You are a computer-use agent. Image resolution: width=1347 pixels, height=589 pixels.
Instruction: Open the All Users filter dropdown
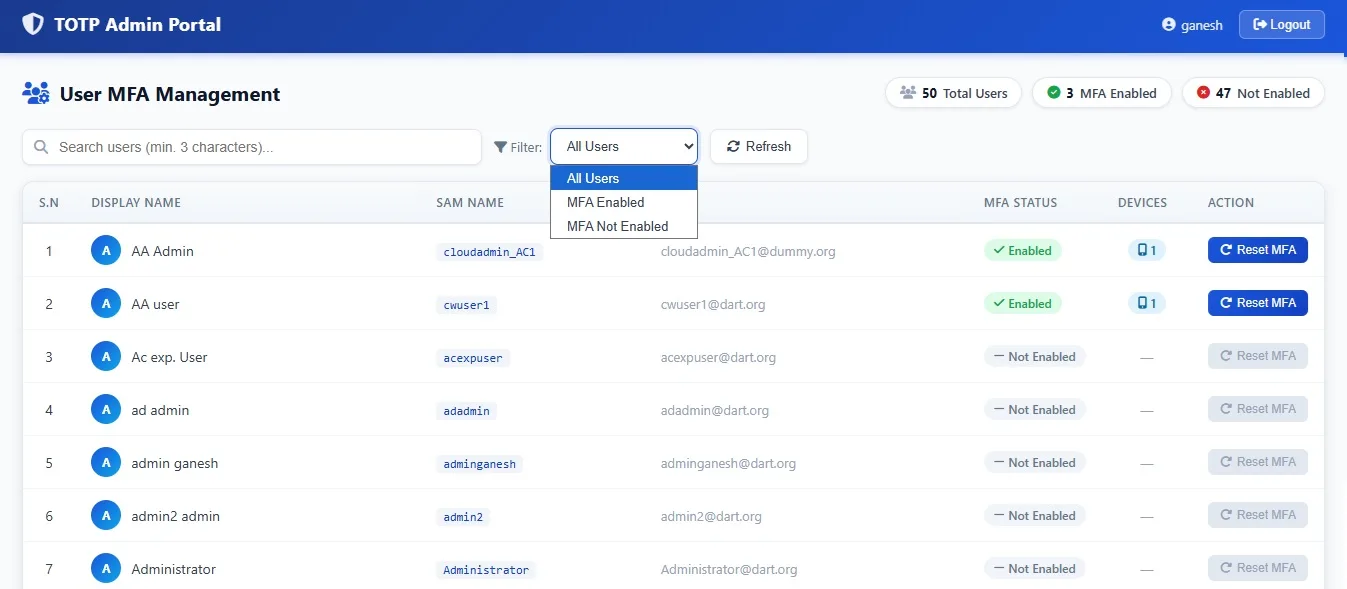[x=624, y=146]
